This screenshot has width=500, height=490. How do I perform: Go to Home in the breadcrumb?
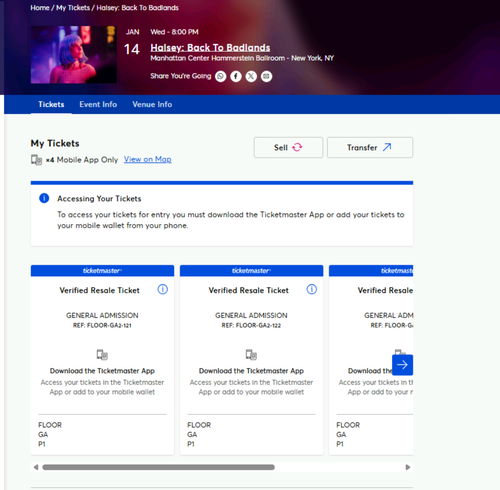(40, 8)
